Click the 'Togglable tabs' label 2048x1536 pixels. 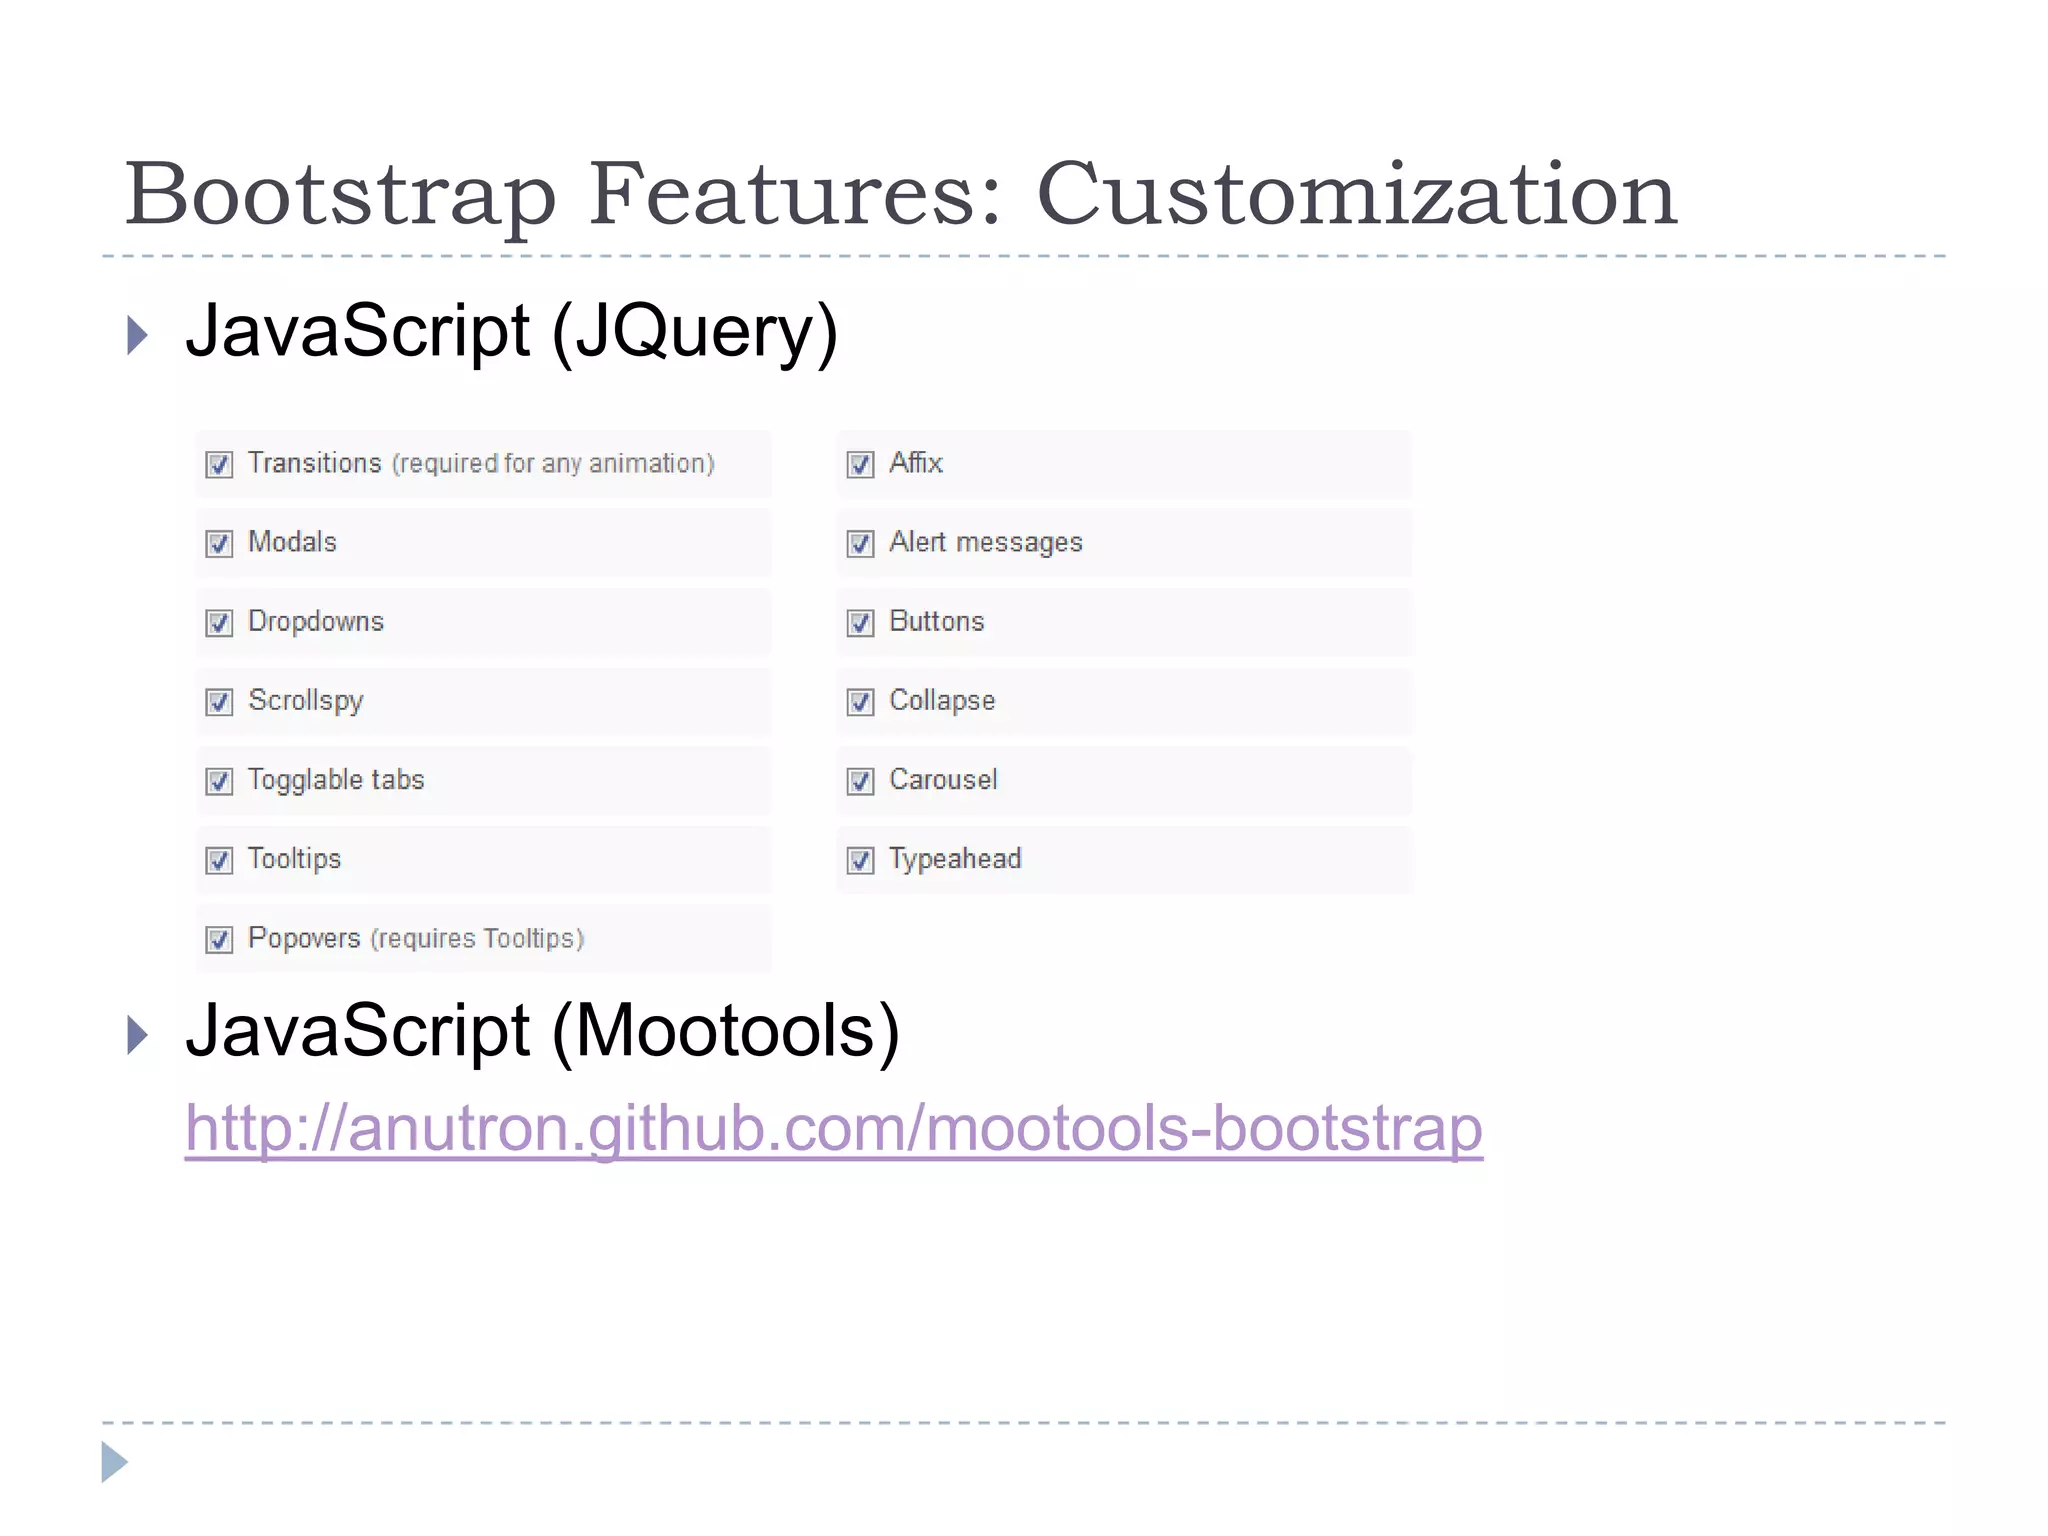[336, 781]
